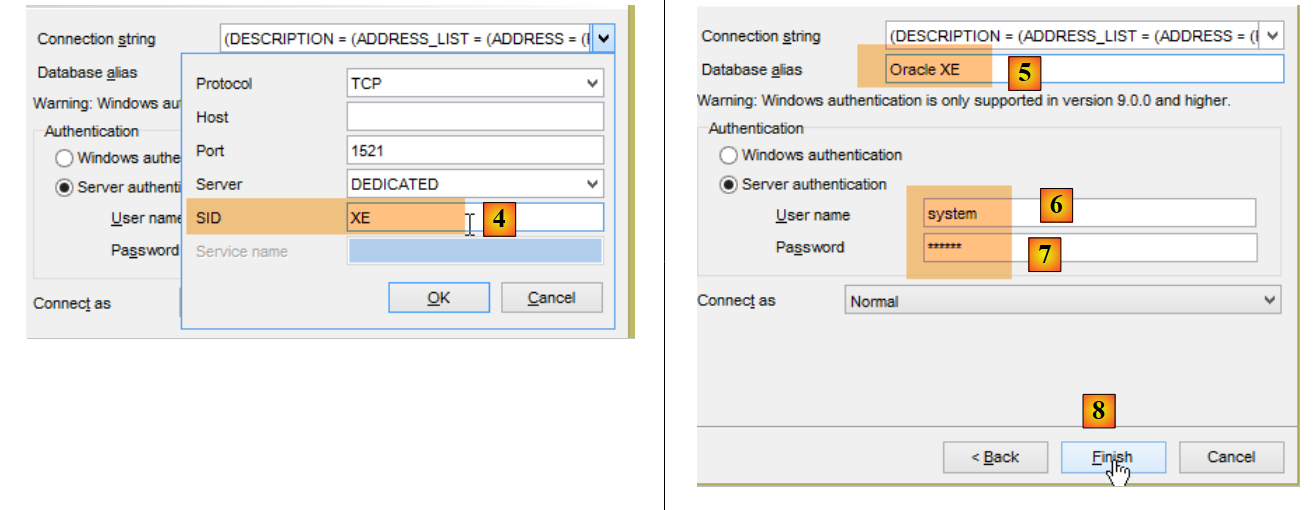This screenshot has height=510, width=1314.
Task: Open the Connect as dropdown showing Normal
Action: [1062, 301]
